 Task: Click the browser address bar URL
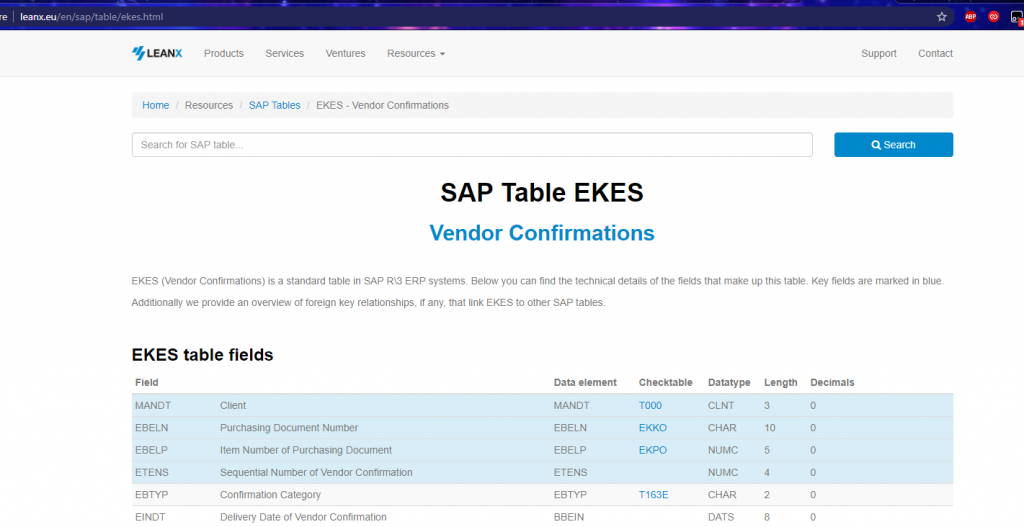91,17
